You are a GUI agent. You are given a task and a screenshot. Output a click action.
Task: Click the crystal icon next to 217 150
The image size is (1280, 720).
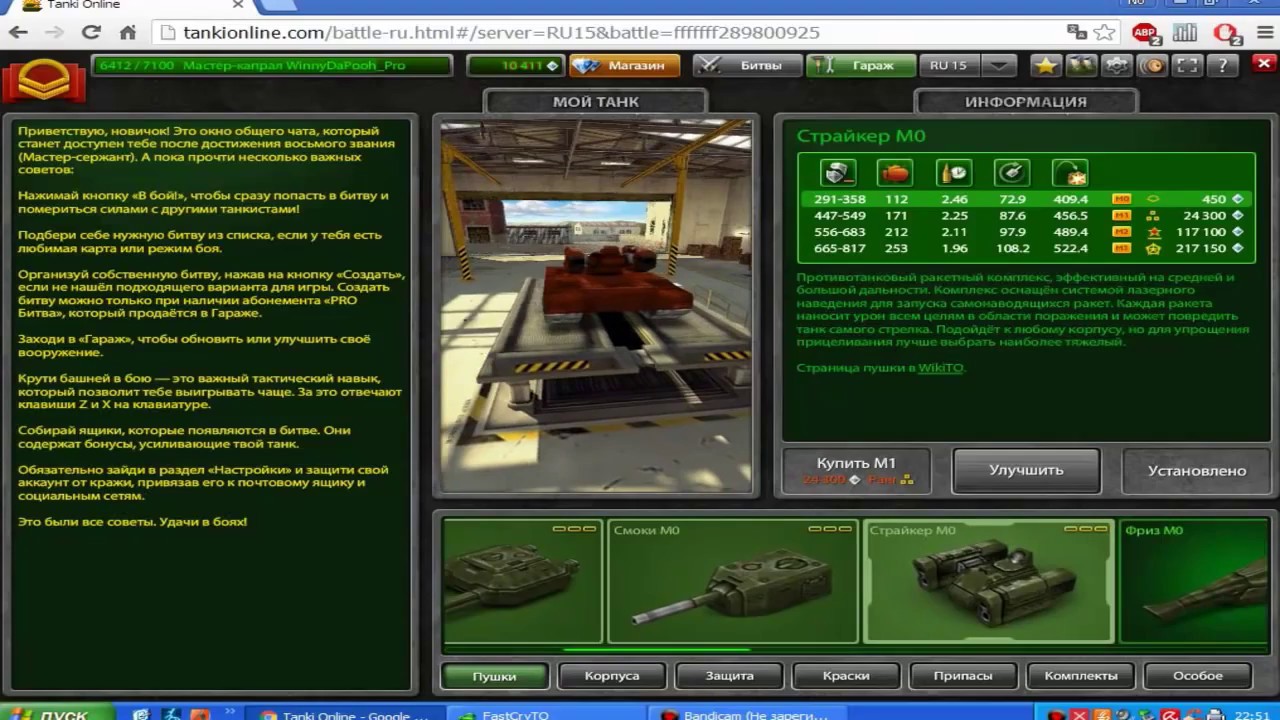(1238, 248)
